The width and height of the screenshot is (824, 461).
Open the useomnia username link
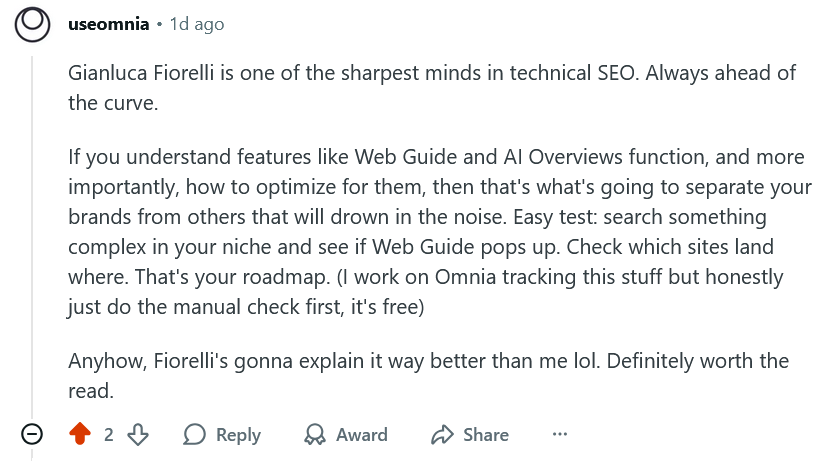click(106, 23)
